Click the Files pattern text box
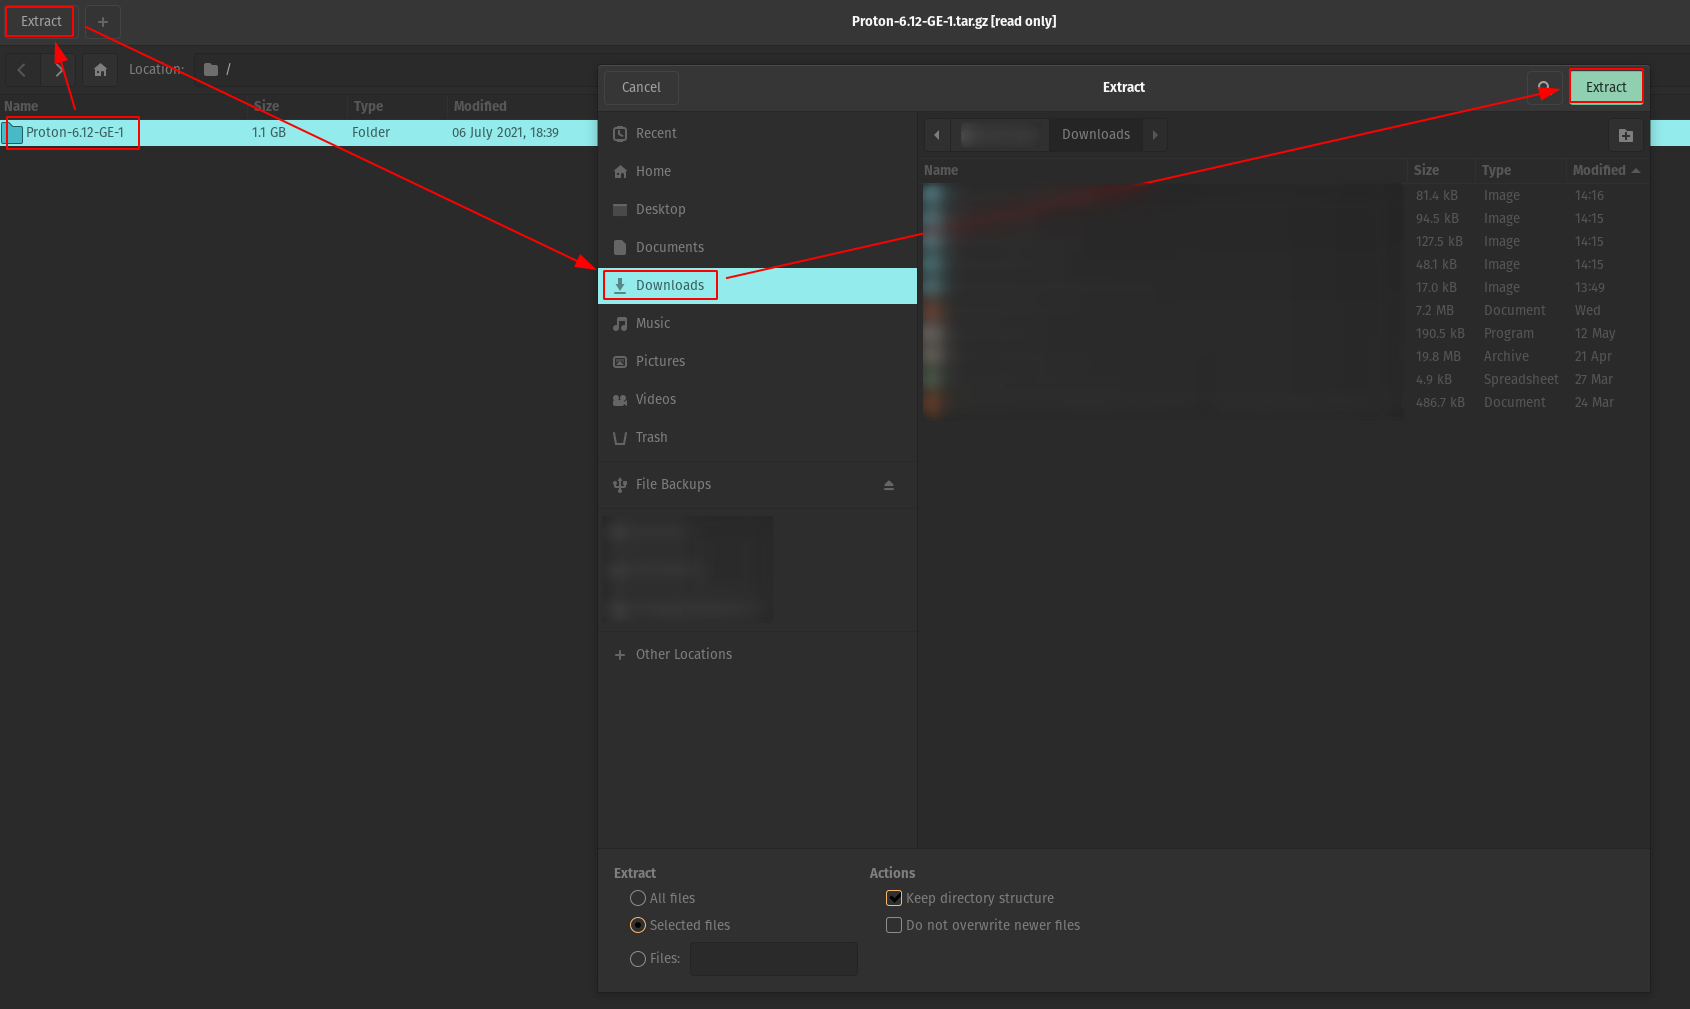 (x=774, y=958)
